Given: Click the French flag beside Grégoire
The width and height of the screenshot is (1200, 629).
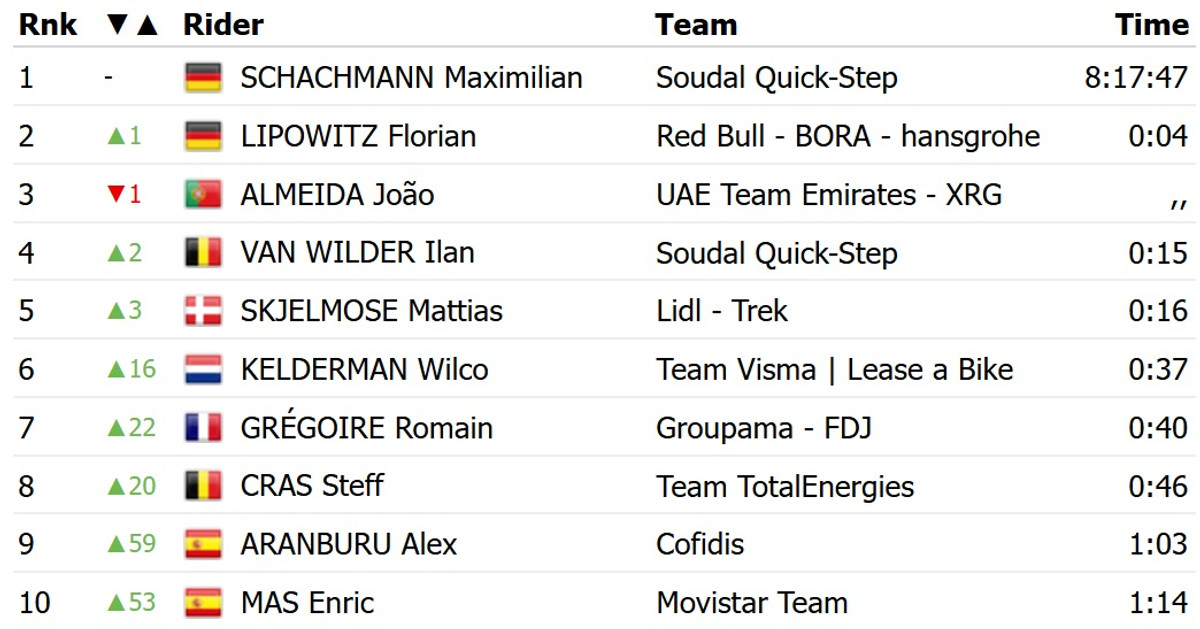Looking at the screenshot, I should click(203, 428).
